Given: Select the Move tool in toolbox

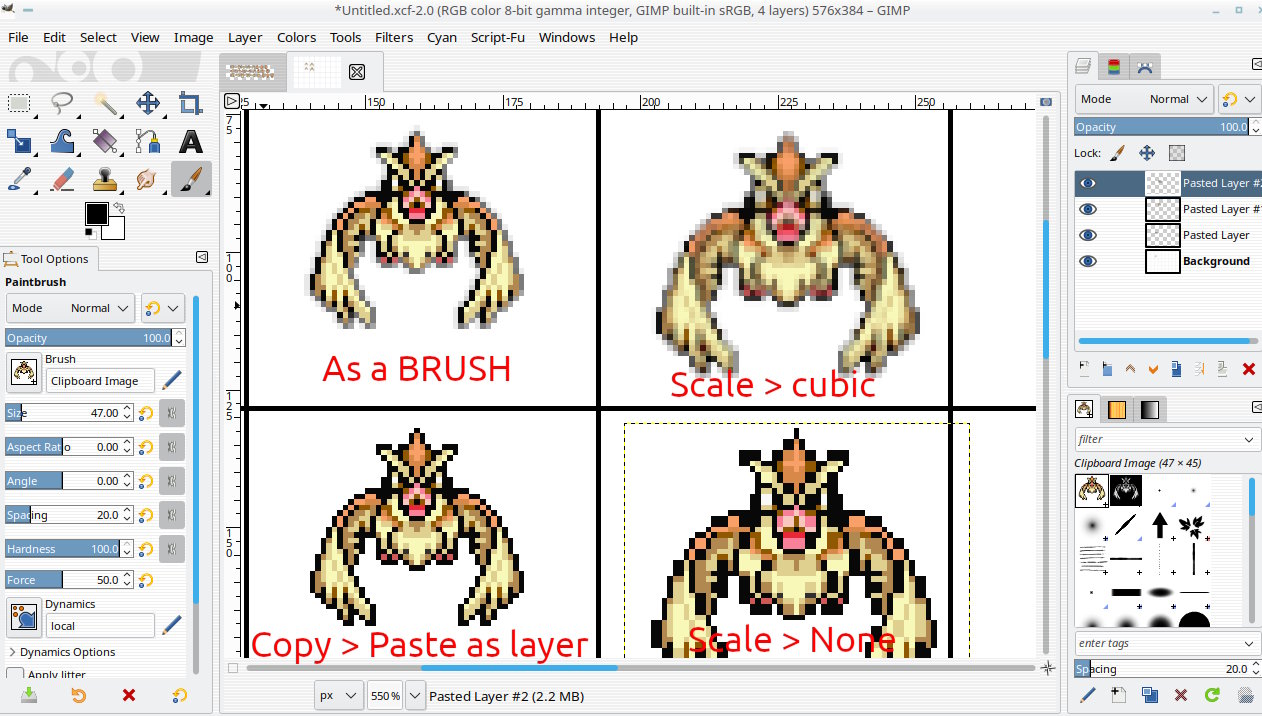Looking at the screenshot, I should (148, 103).
